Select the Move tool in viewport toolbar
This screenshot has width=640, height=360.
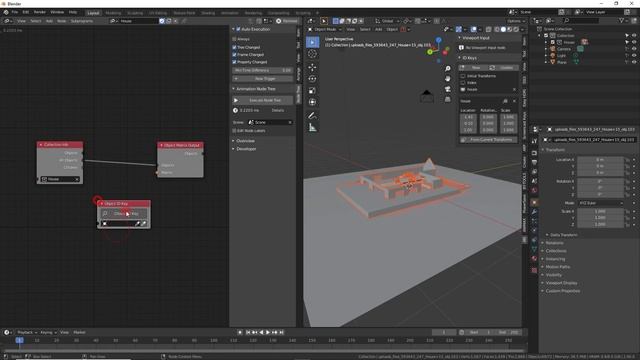click(x=312, y=67)
